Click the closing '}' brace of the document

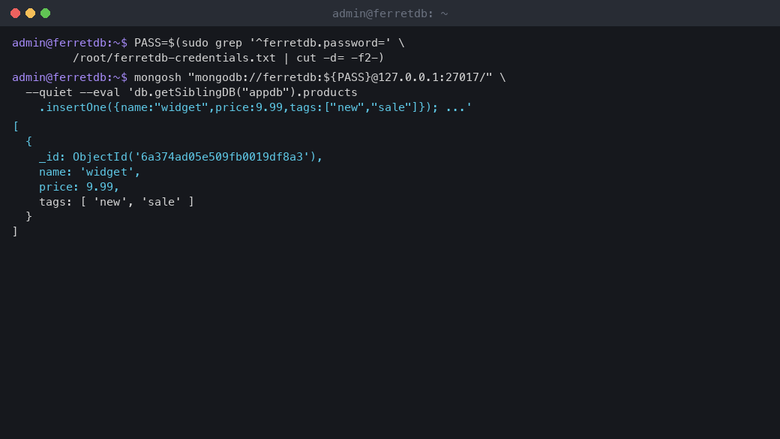coord(29,217)
